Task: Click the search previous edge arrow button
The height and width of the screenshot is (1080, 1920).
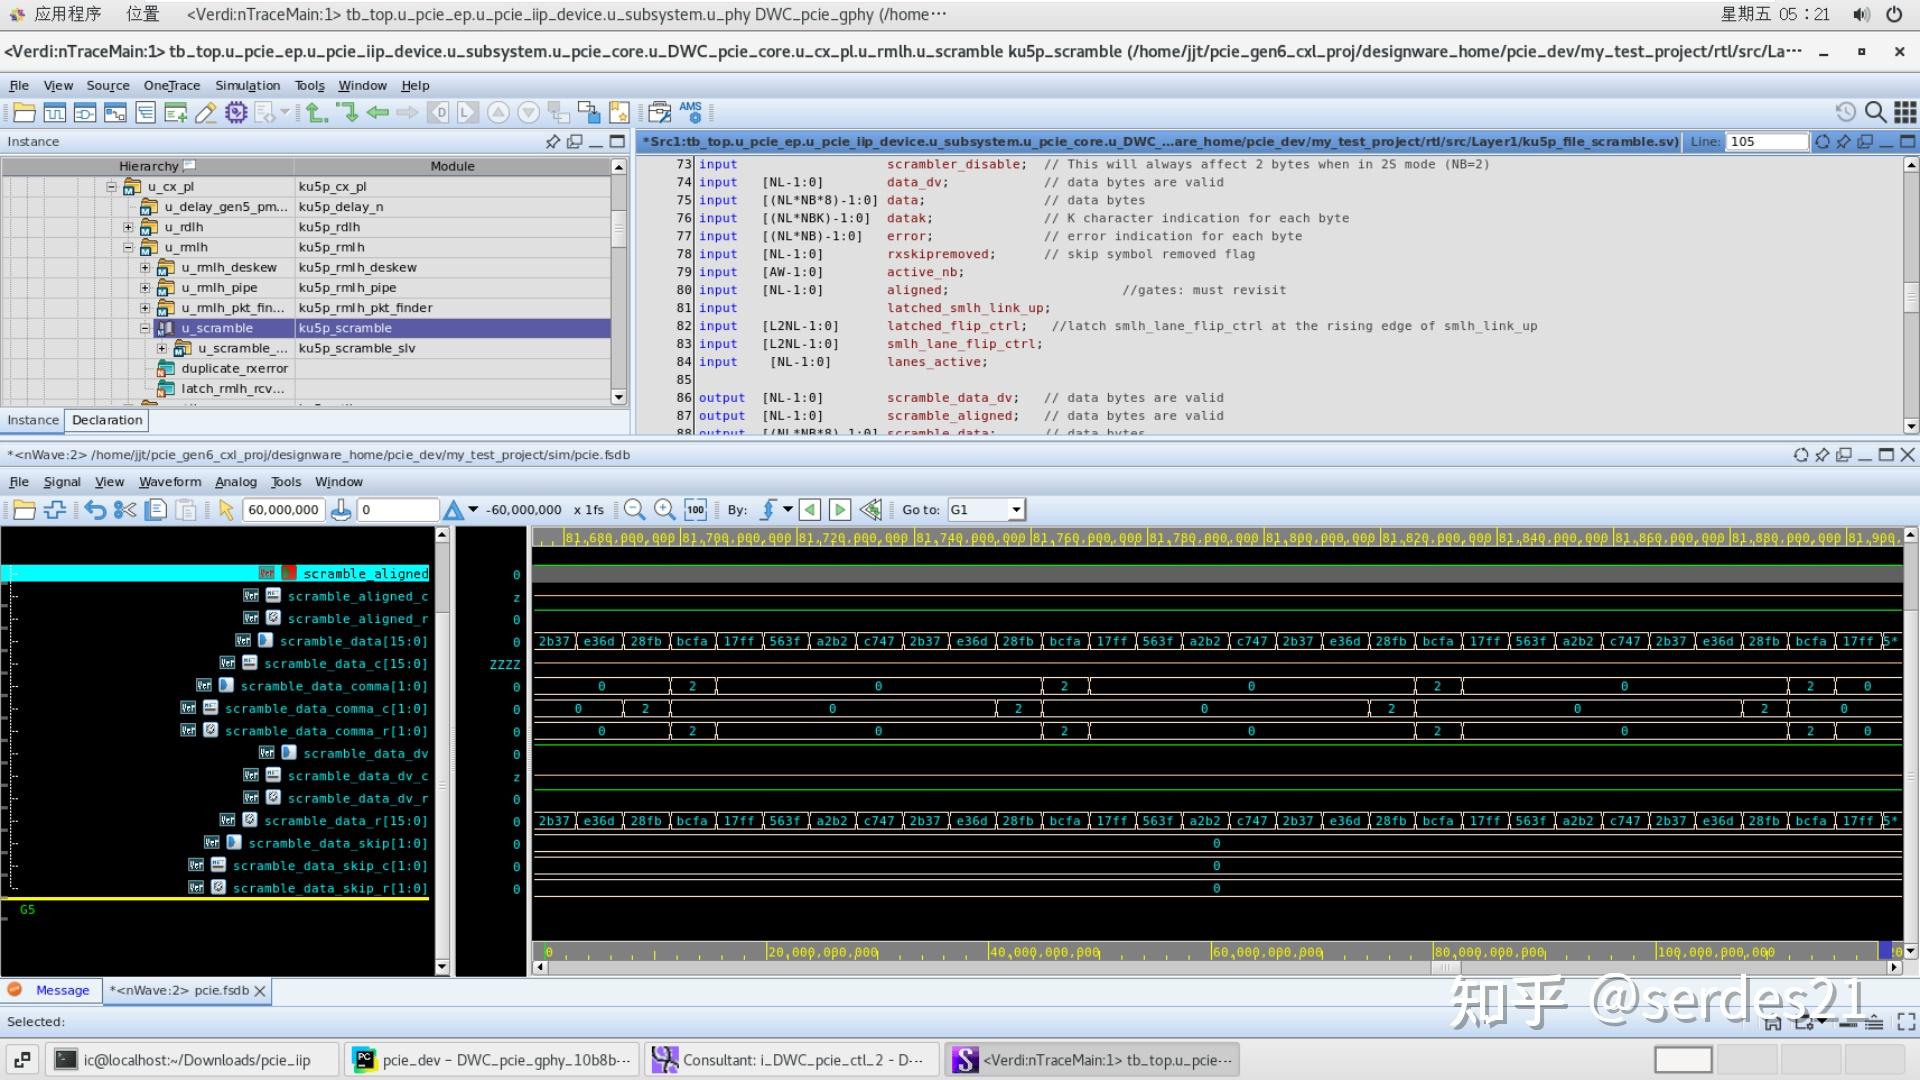Action: pyautogui.click(x=811, y=510)
